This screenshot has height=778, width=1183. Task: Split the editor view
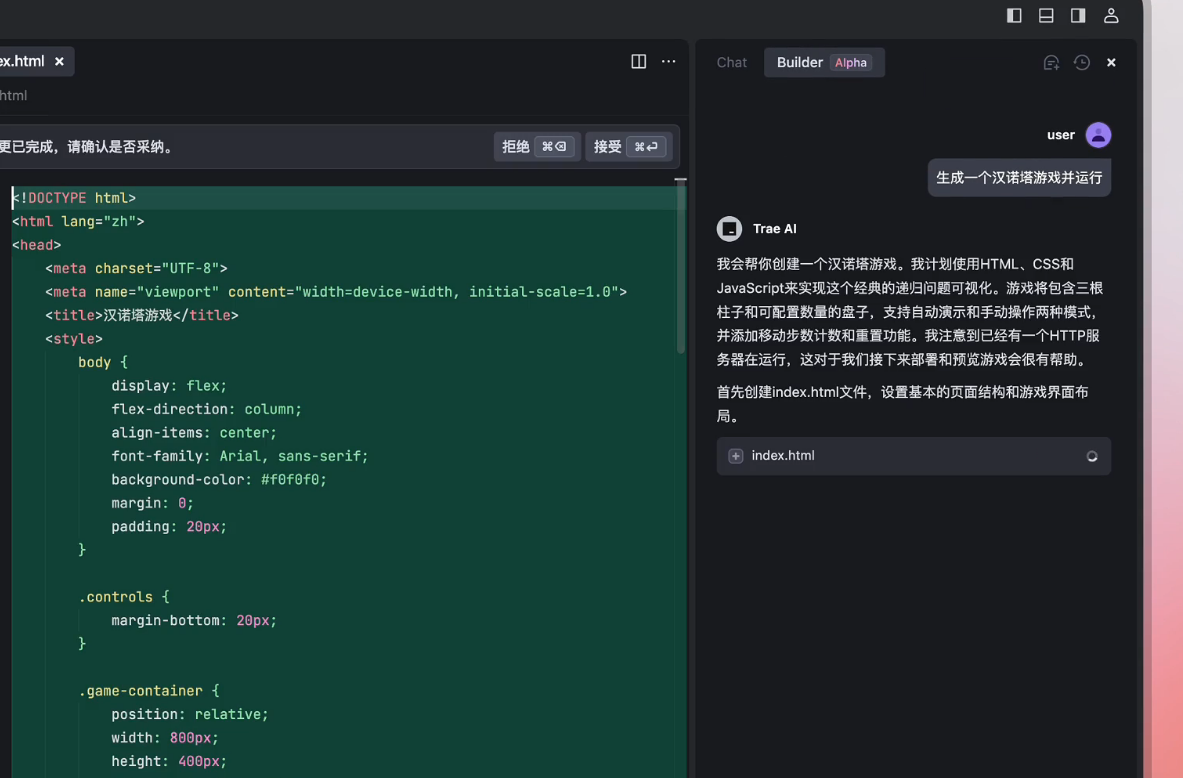pos(638,61)
